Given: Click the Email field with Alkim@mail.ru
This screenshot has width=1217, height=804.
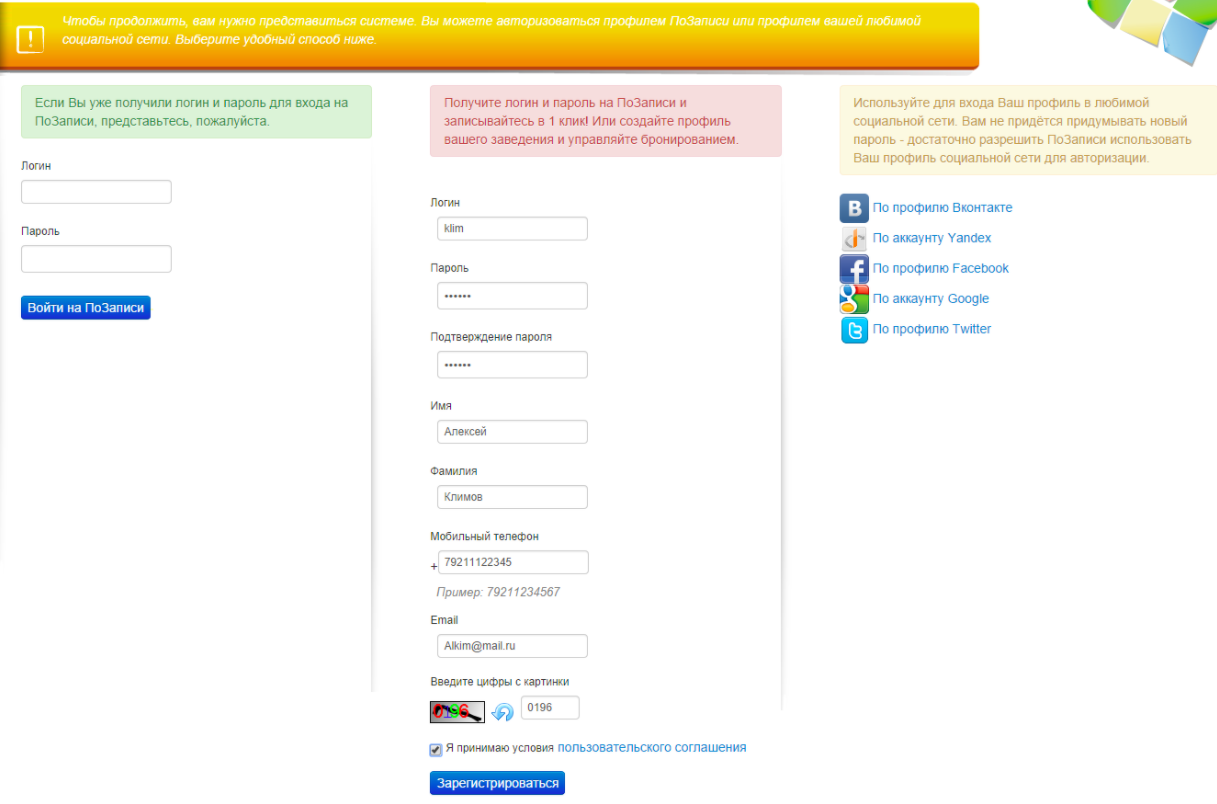Looking at the screenshot, I should coord(512,647).
